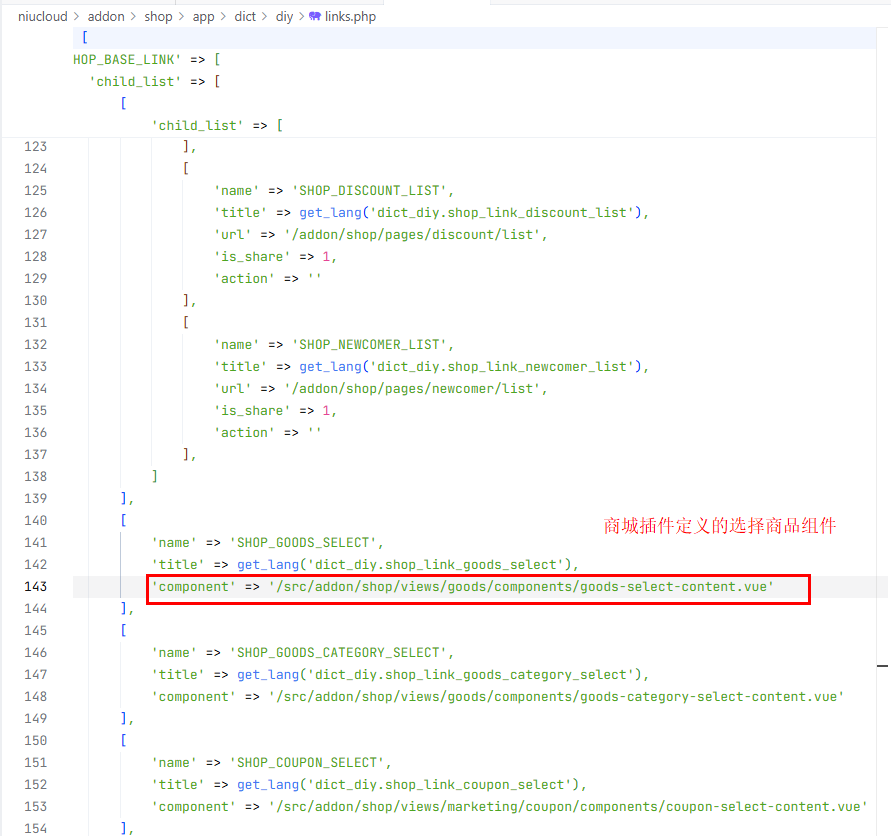This screenshot has height=836, width=891.
Task: Open the addon breadcrumb folder
Action: coord(105,17)
